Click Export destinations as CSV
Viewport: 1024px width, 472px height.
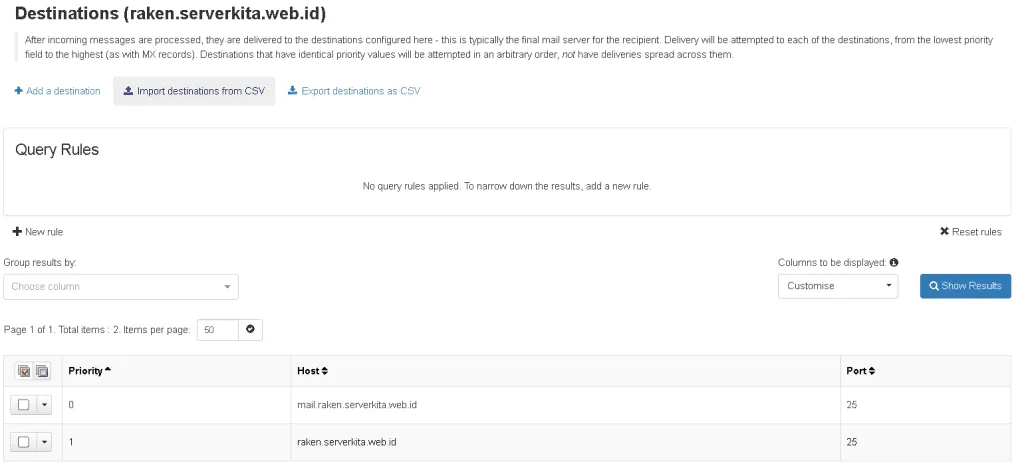coord(354,91)
